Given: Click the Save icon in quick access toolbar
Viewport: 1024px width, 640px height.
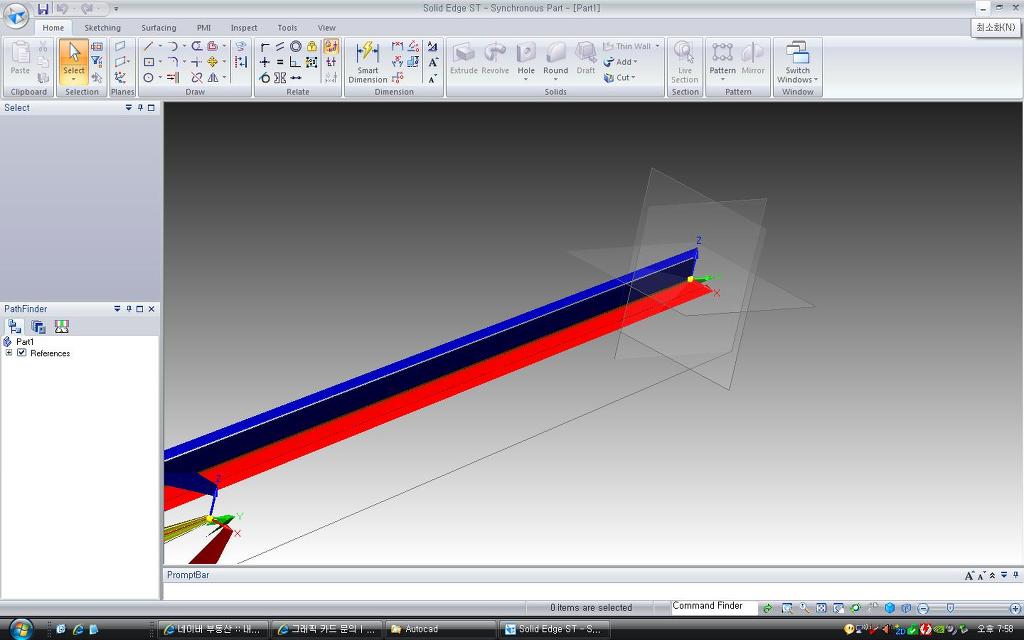Looking at the screenshot, I should (43, 9).
